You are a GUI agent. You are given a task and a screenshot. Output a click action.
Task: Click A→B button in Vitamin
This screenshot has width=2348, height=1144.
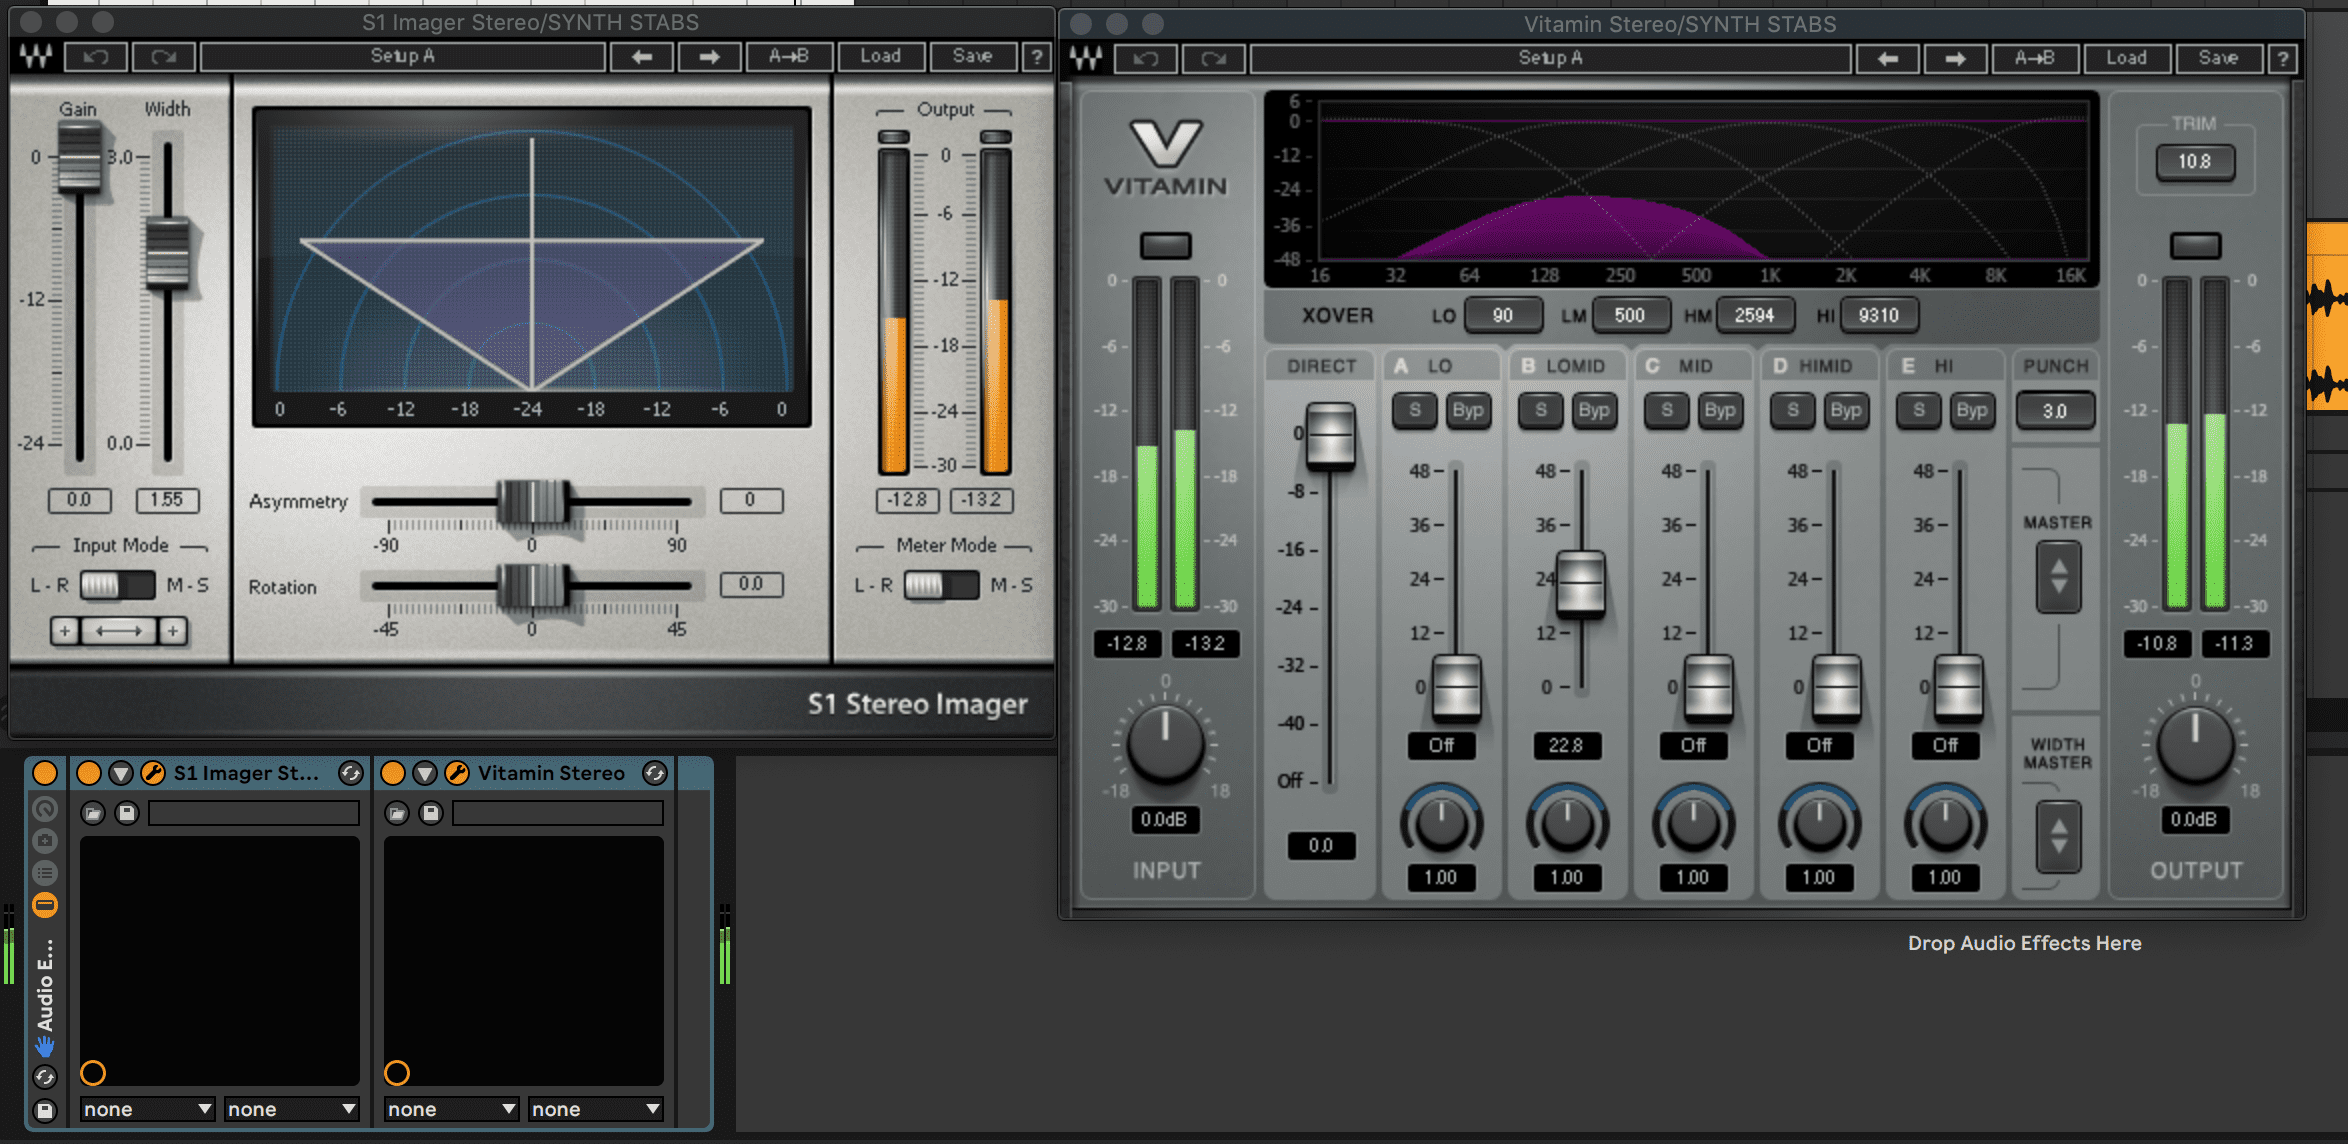click(x=2035, y=59)
